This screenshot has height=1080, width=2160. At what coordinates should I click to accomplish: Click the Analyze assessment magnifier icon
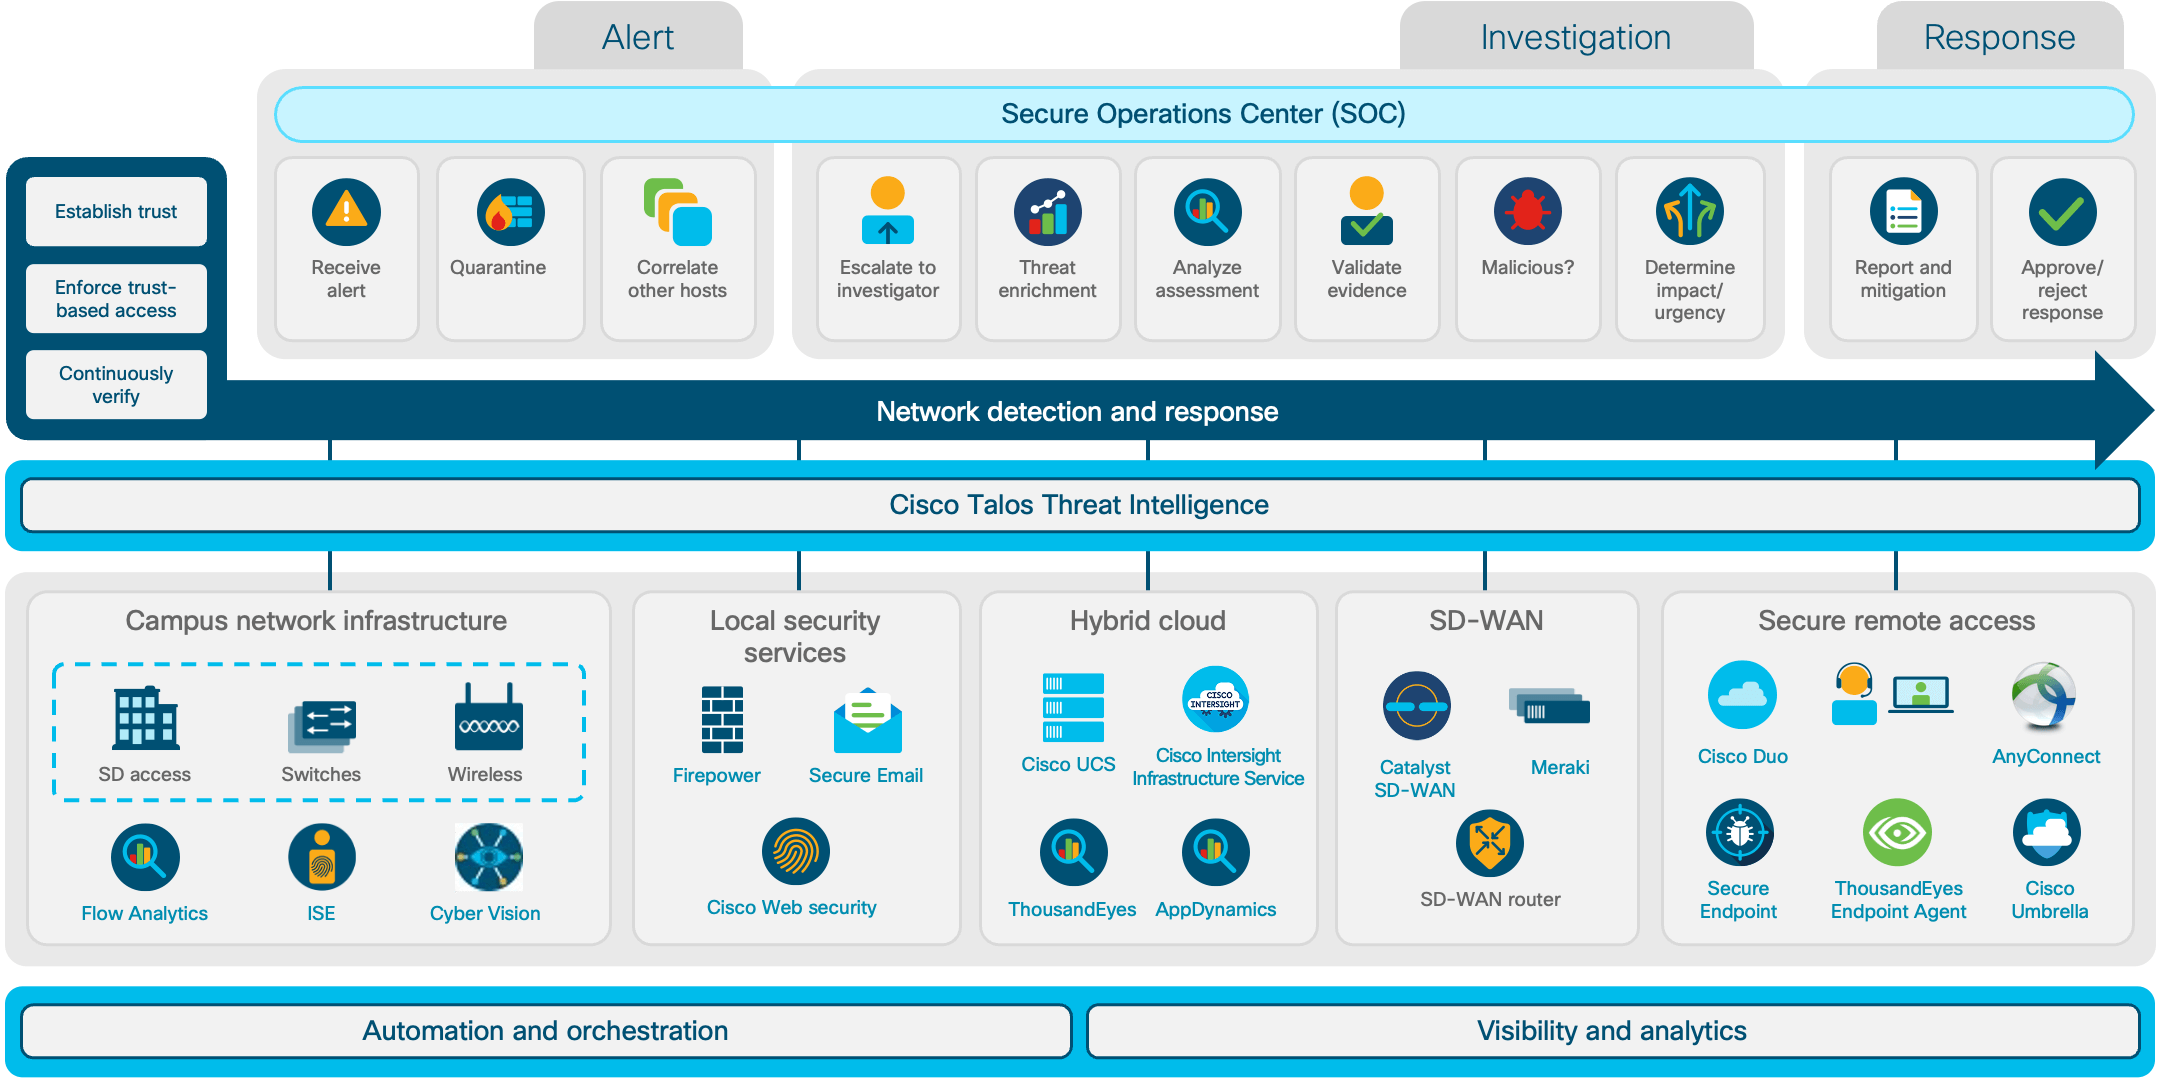coord(1207,212)
